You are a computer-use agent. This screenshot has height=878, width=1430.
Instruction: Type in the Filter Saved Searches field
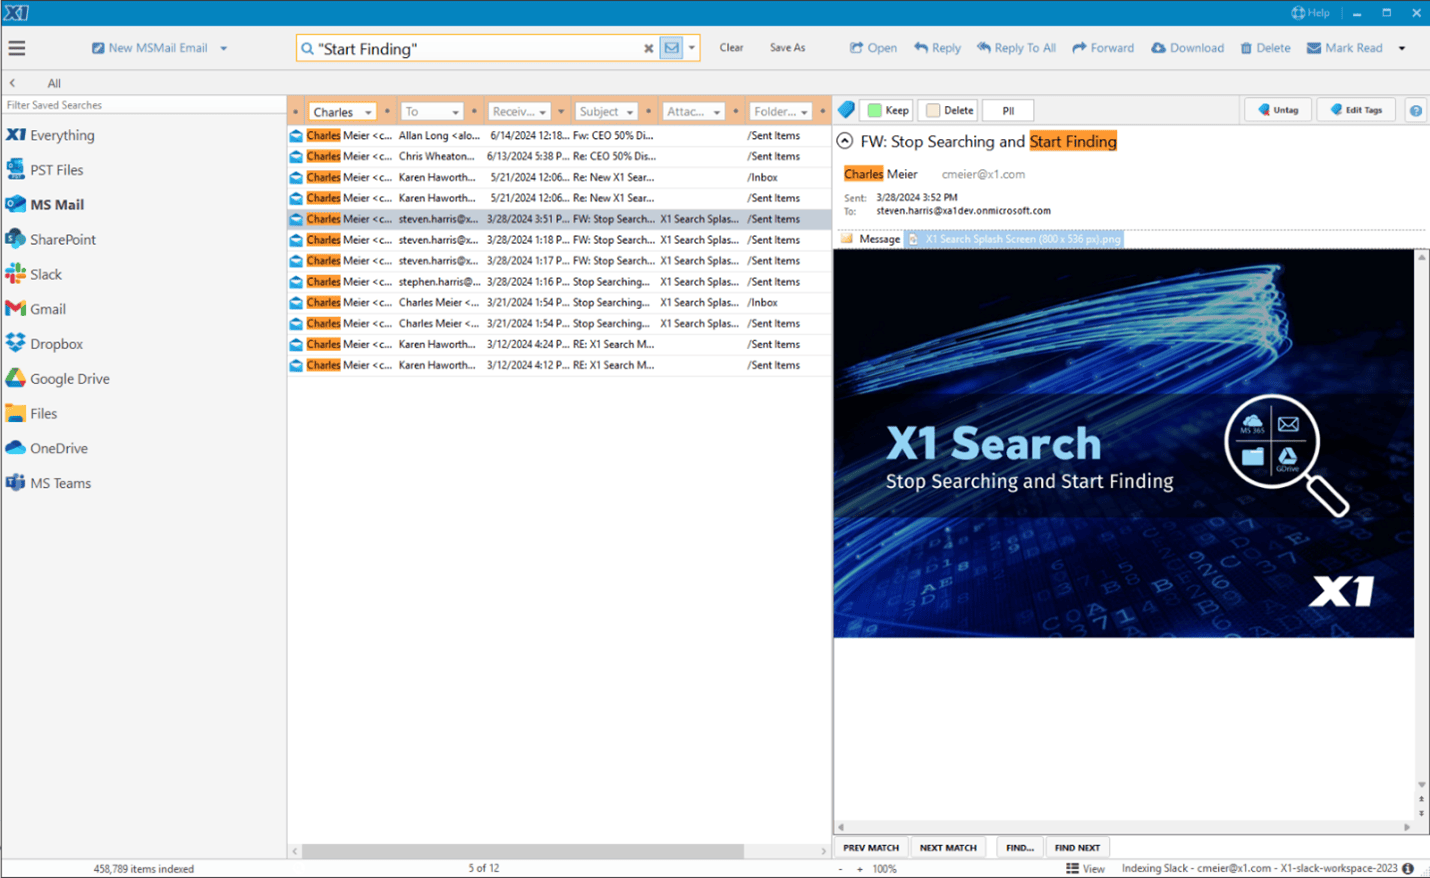click(x=140, y=104)
